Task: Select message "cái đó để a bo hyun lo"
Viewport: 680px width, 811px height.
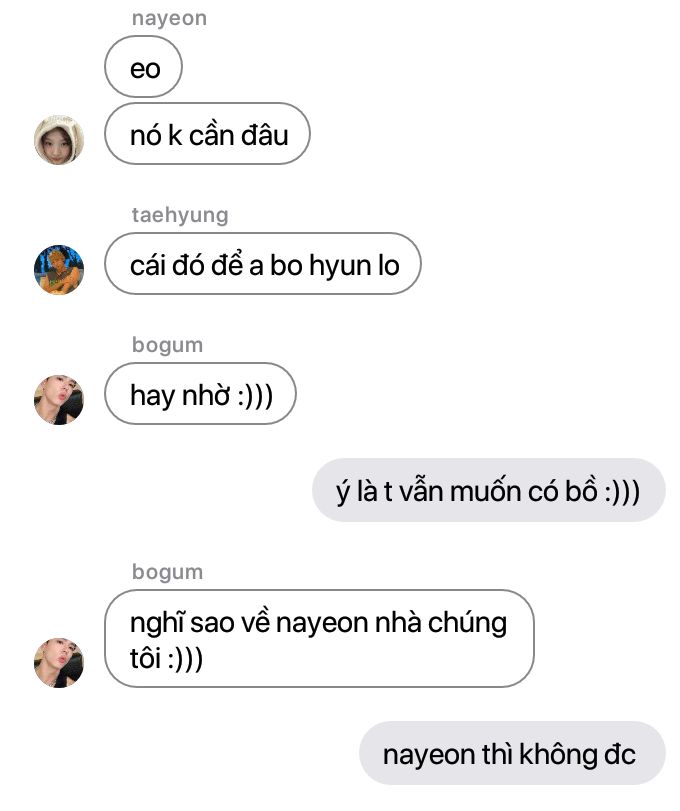Action: click(x=263, y=264)
